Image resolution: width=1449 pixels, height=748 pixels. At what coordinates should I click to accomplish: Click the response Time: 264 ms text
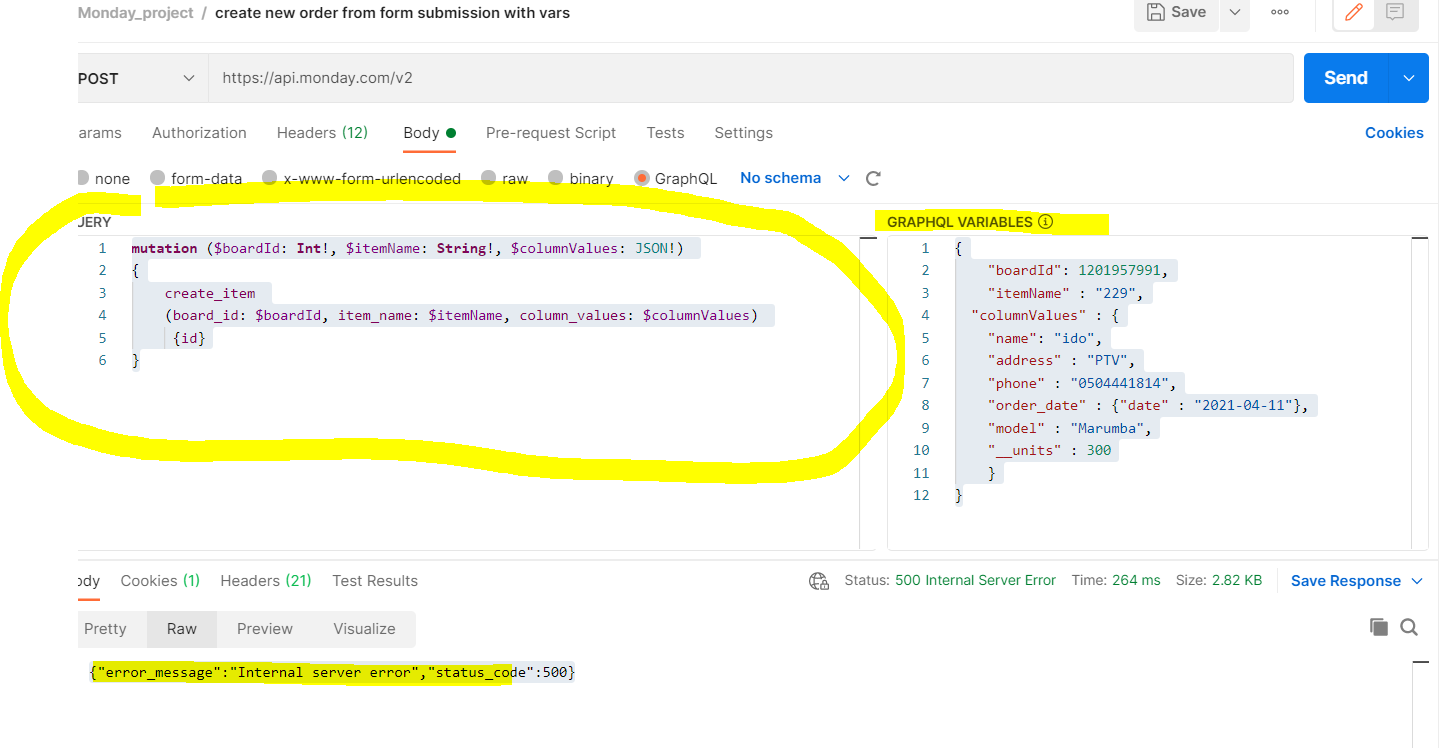click(x=1116, y=580)
